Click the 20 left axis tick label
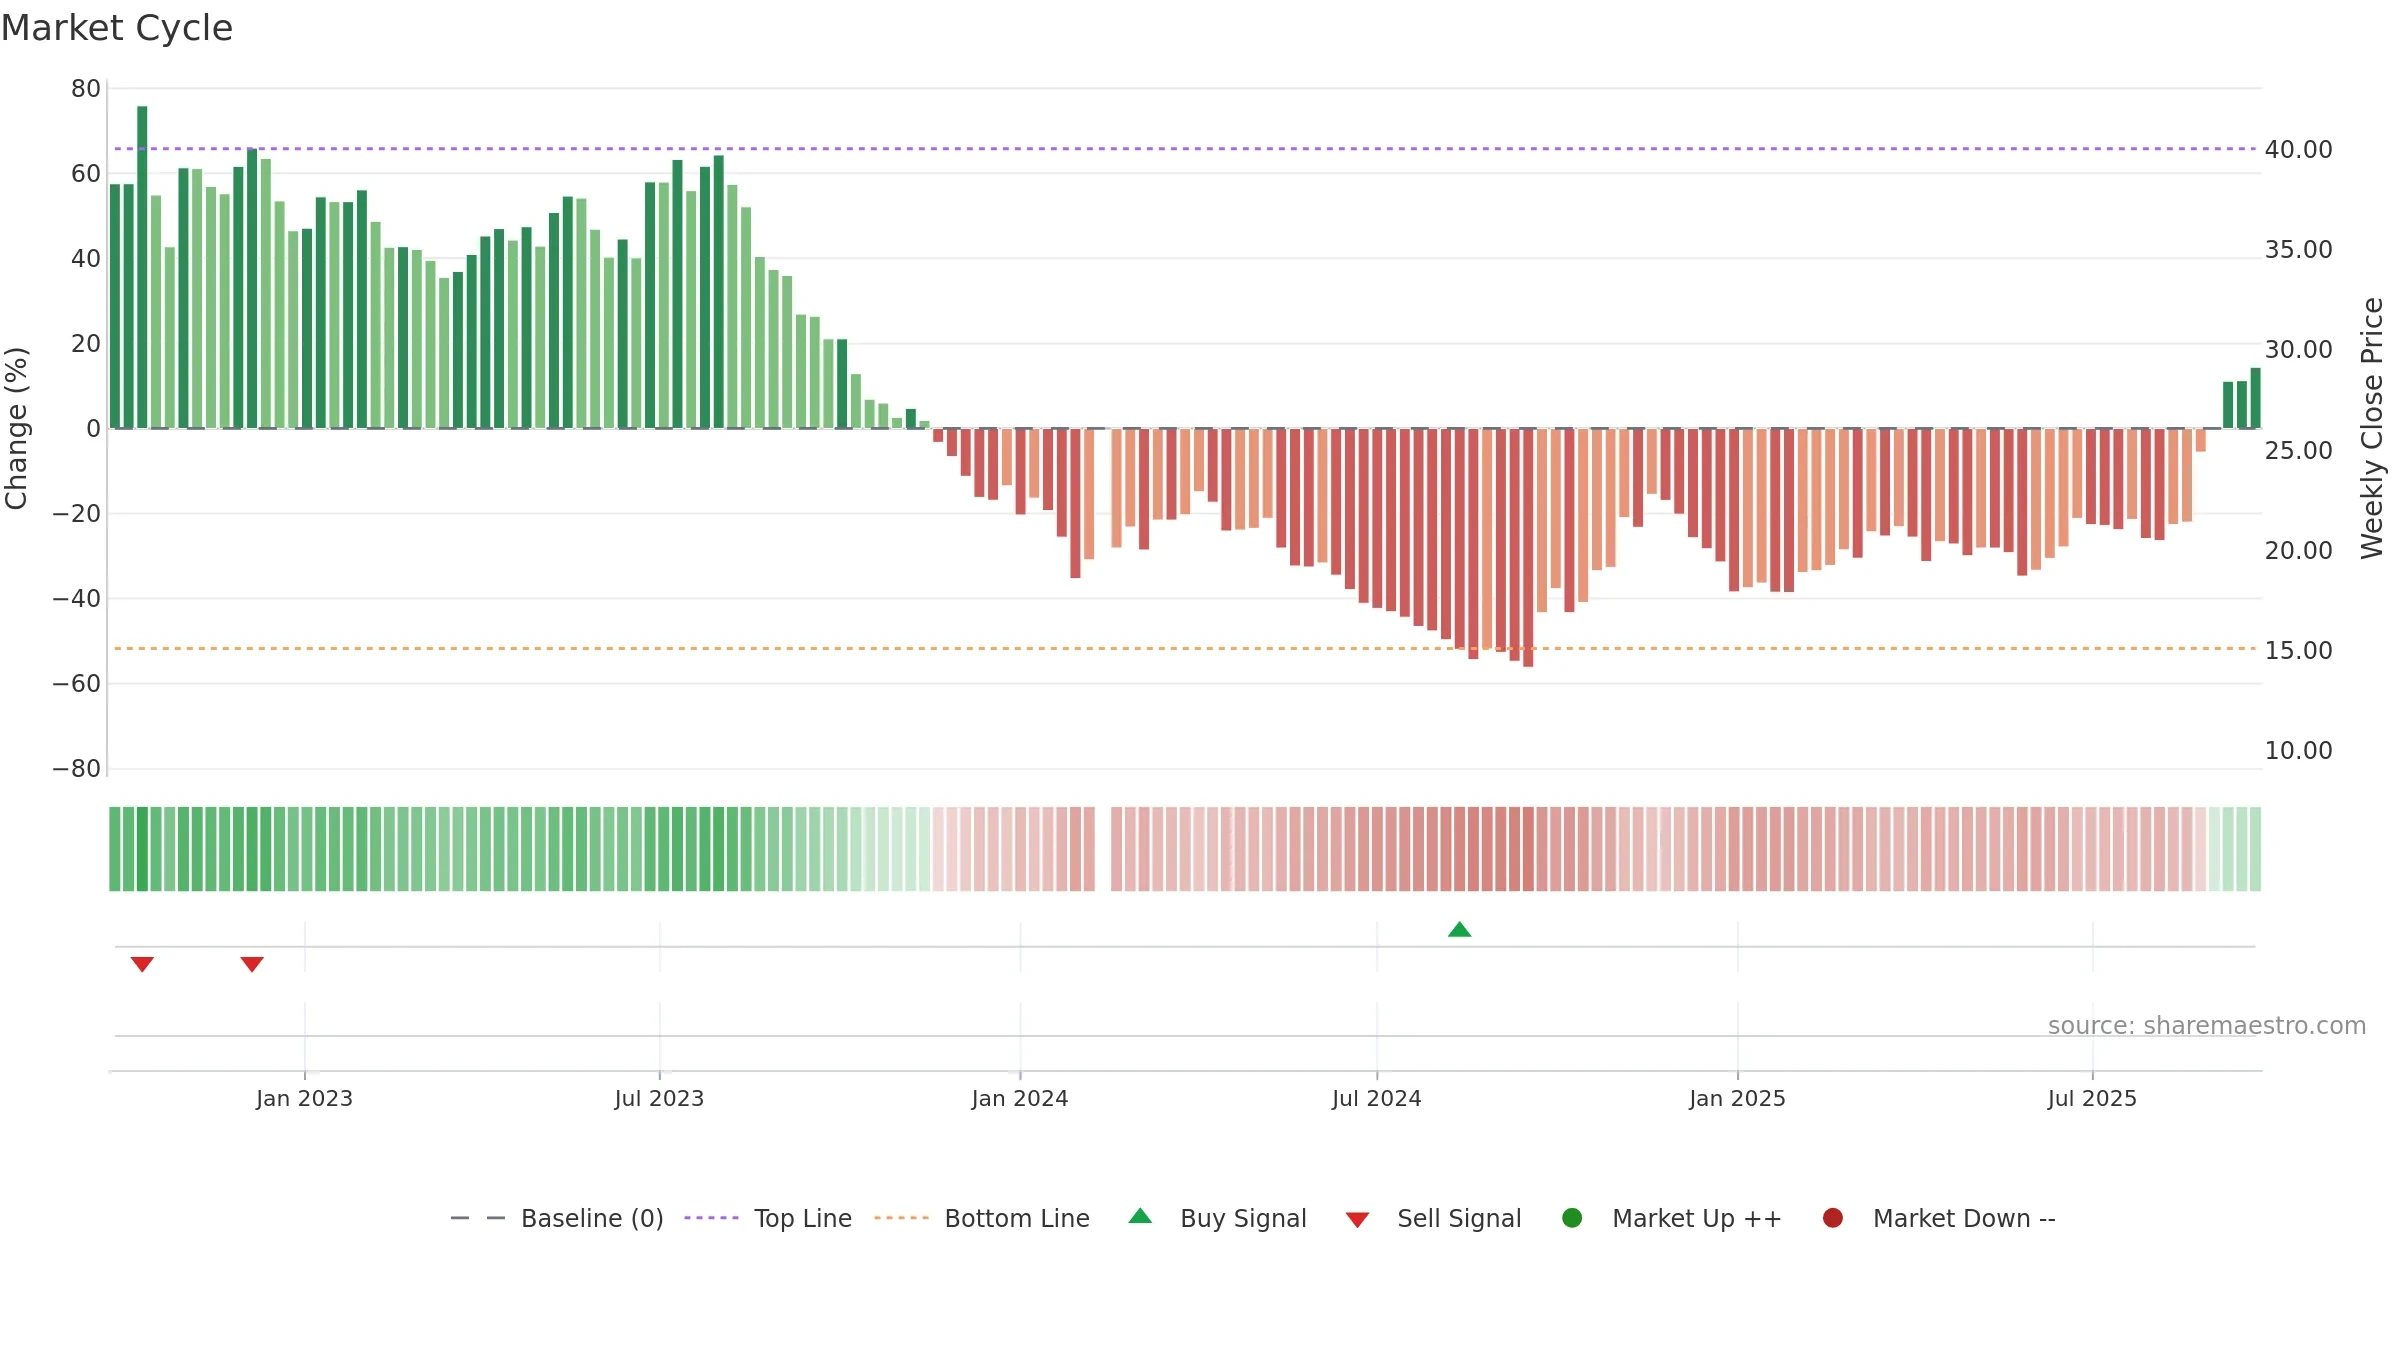The image size is (2400, 1350). (86, 343)
